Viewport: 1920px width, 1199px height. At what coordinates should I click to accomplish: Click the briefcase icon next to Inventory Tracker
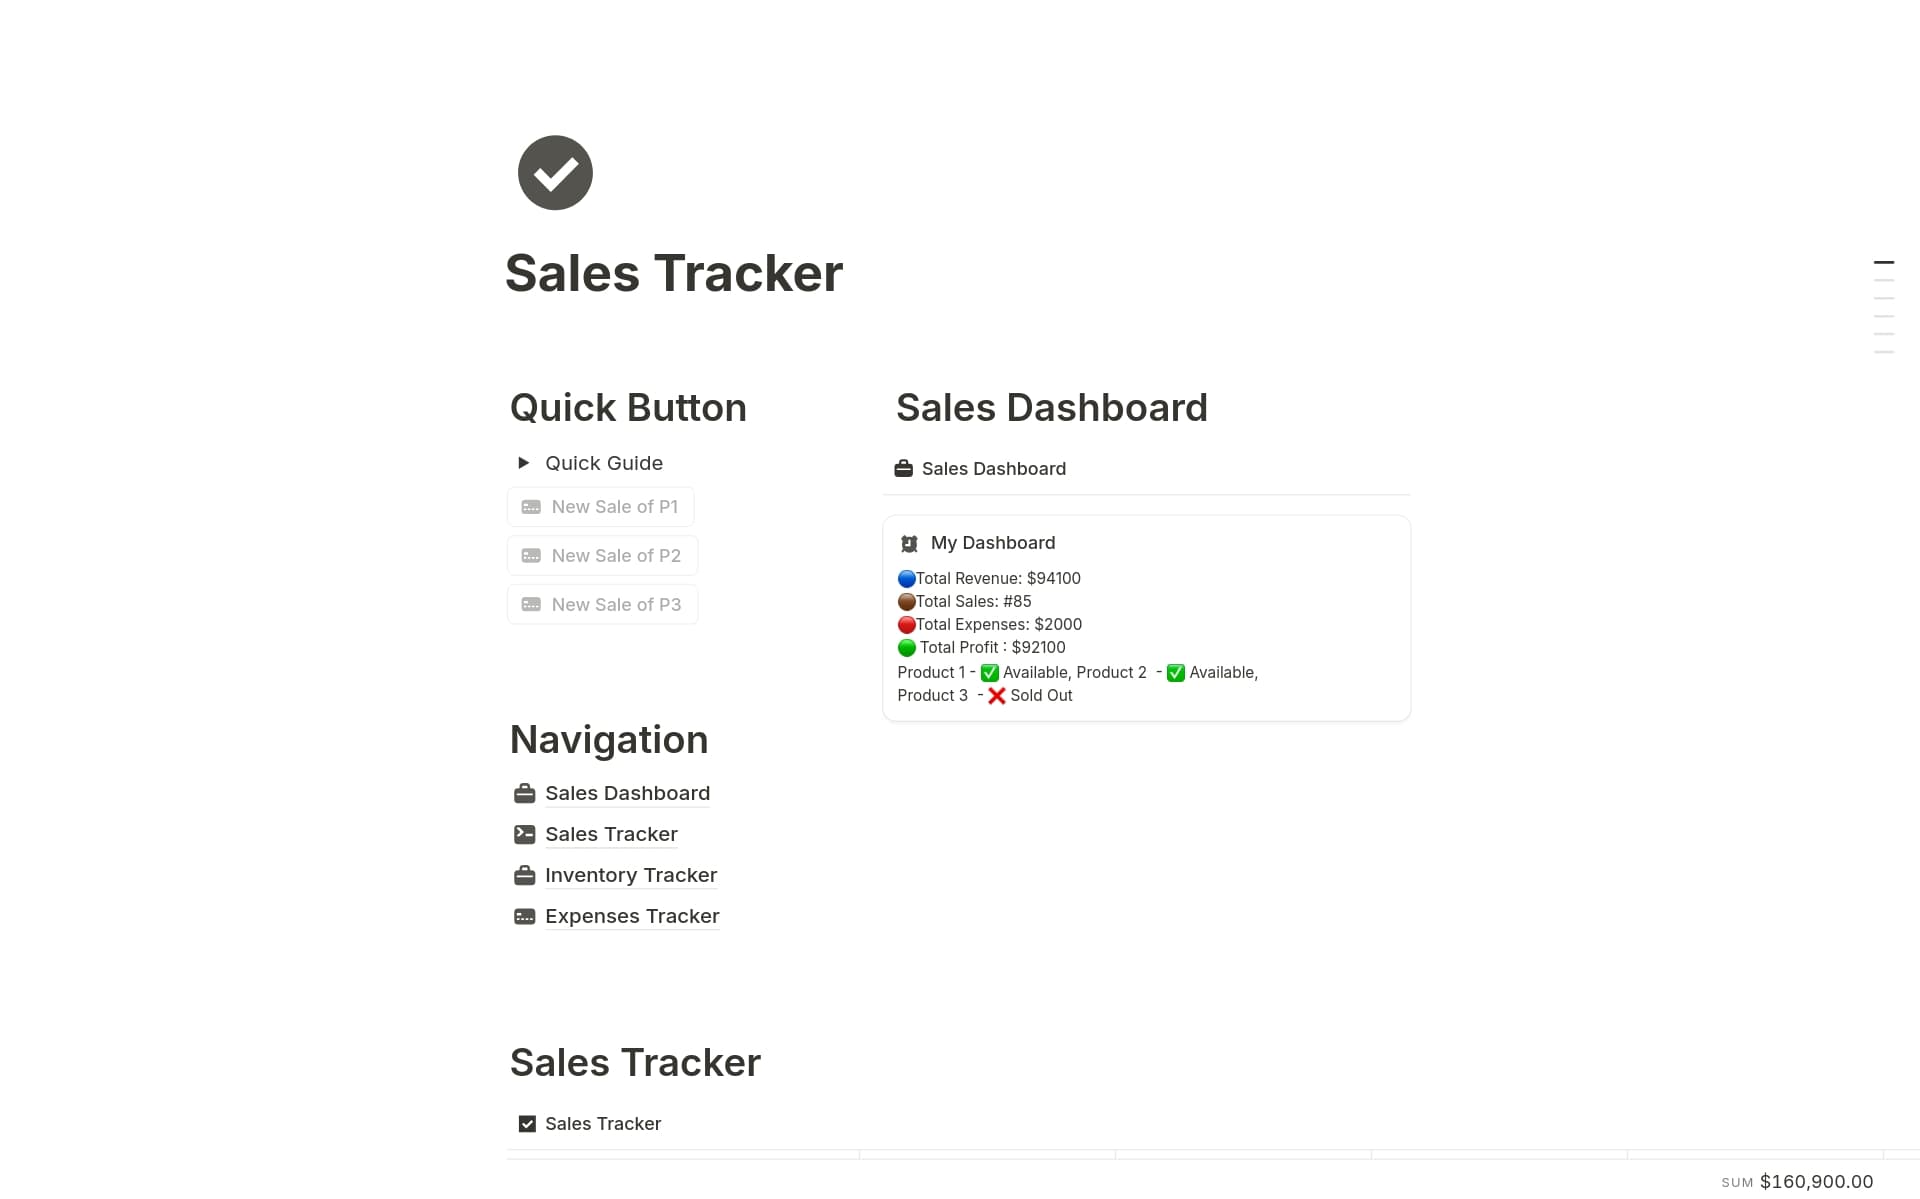[524, 875]
